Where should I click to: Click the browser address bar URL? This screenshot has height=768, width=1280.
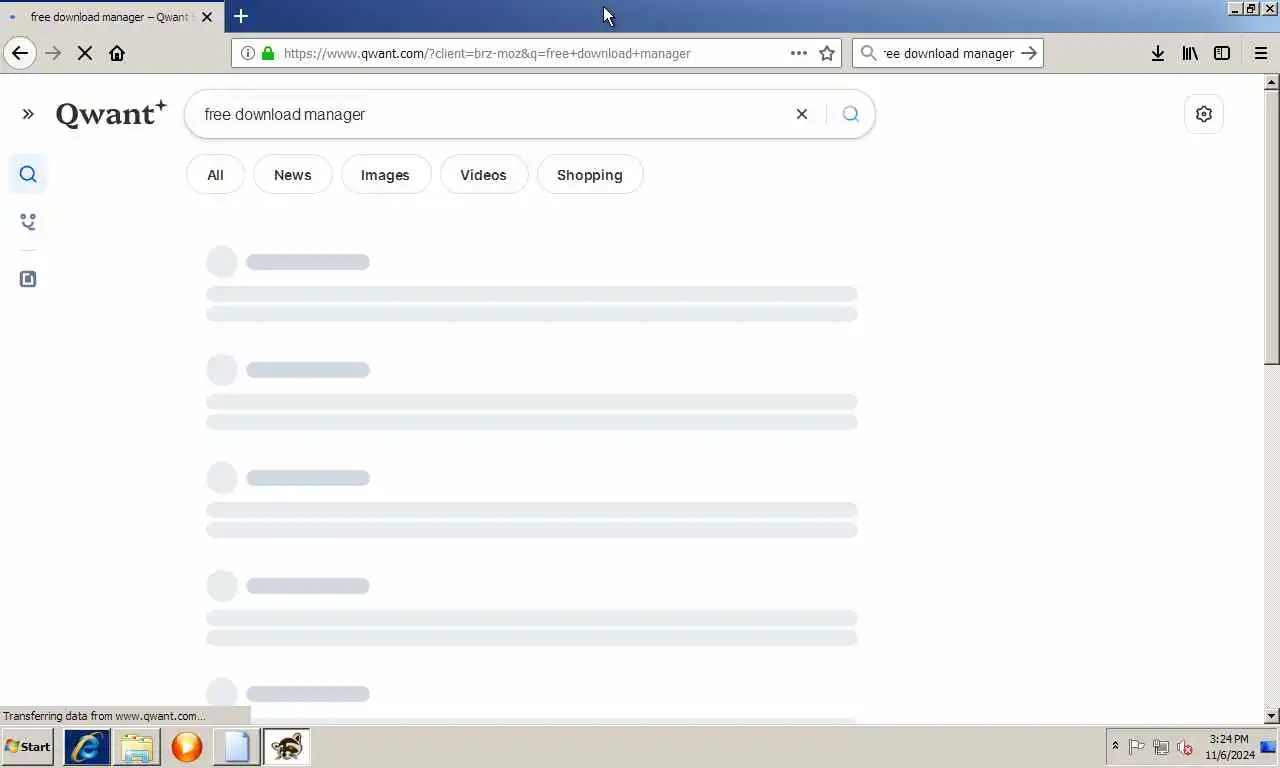pos(487,53)
